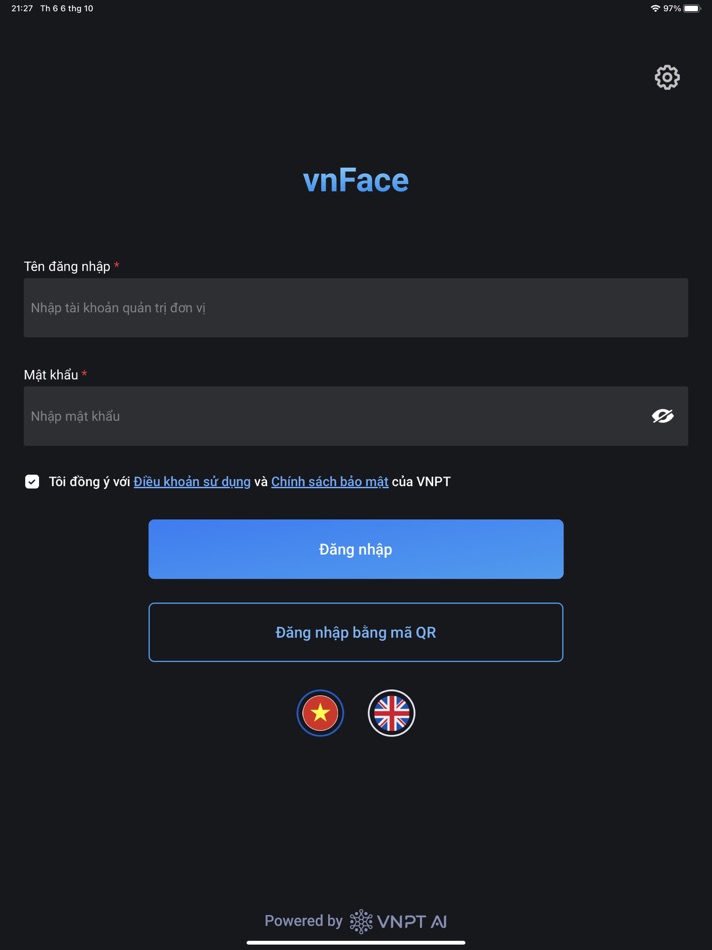The image size is (712, 950).
Task: Choose Đăng nhập bằng mã QR
Action: (x=355, y=632)
